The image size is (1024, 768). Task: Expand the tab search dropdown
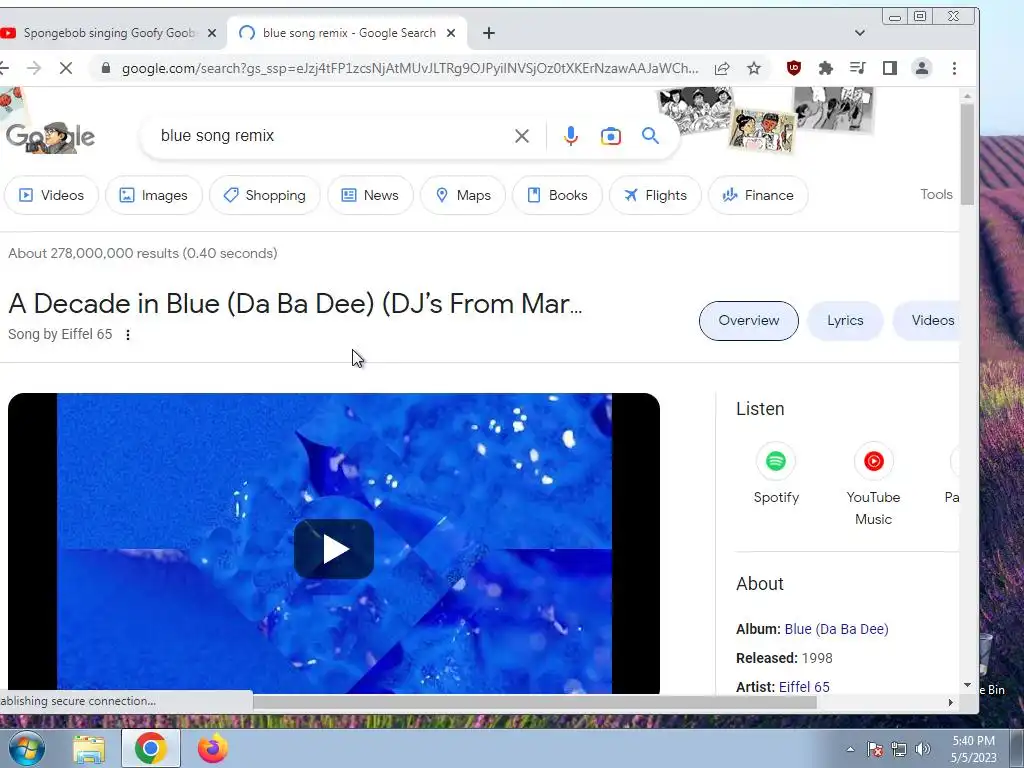pos(859,33)
